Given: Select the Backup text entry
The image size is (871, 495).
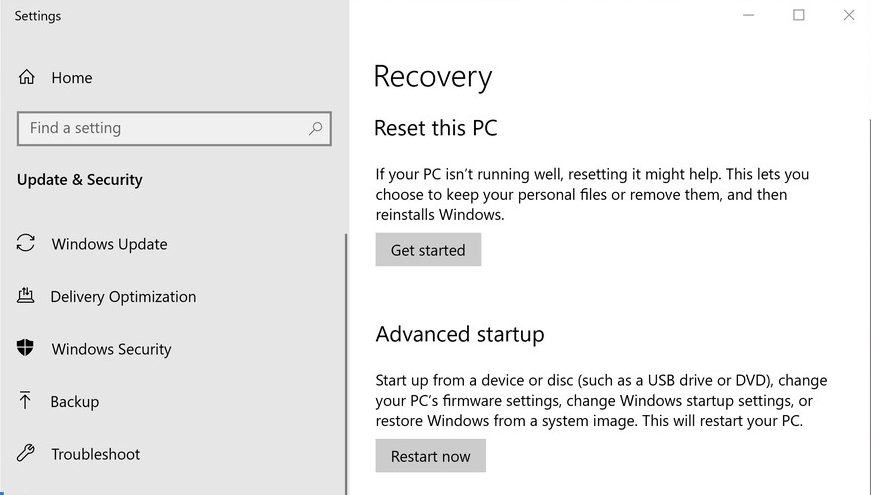Looking at the screenshot, I should pos(75,402).
